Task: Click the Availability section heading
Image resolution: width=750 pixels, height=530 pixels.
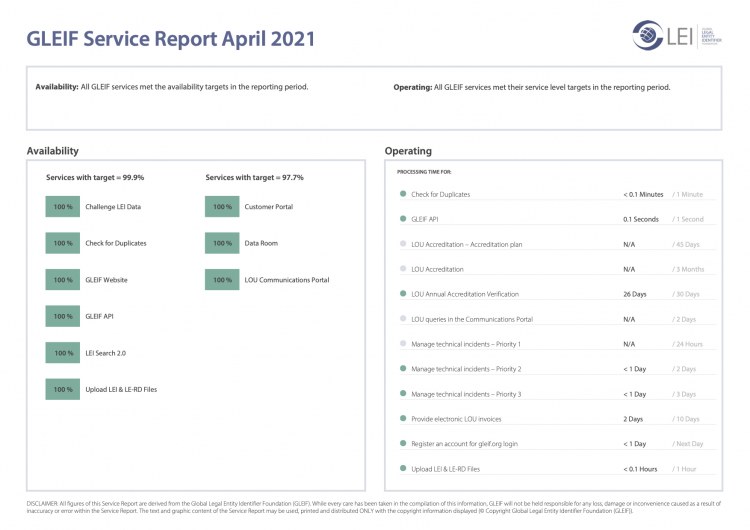Action: 52,151
